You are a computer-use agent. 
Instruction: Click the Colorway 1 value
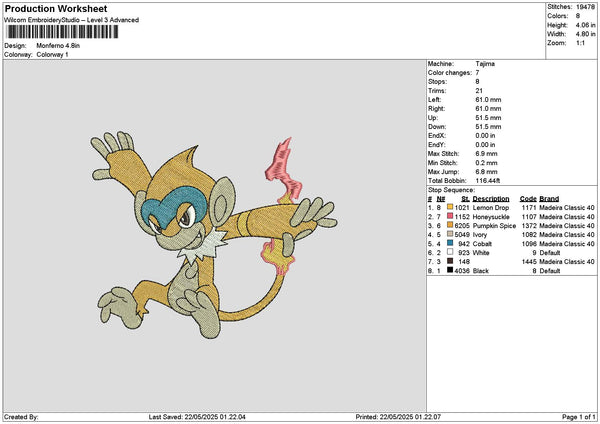tap(52, 55)
